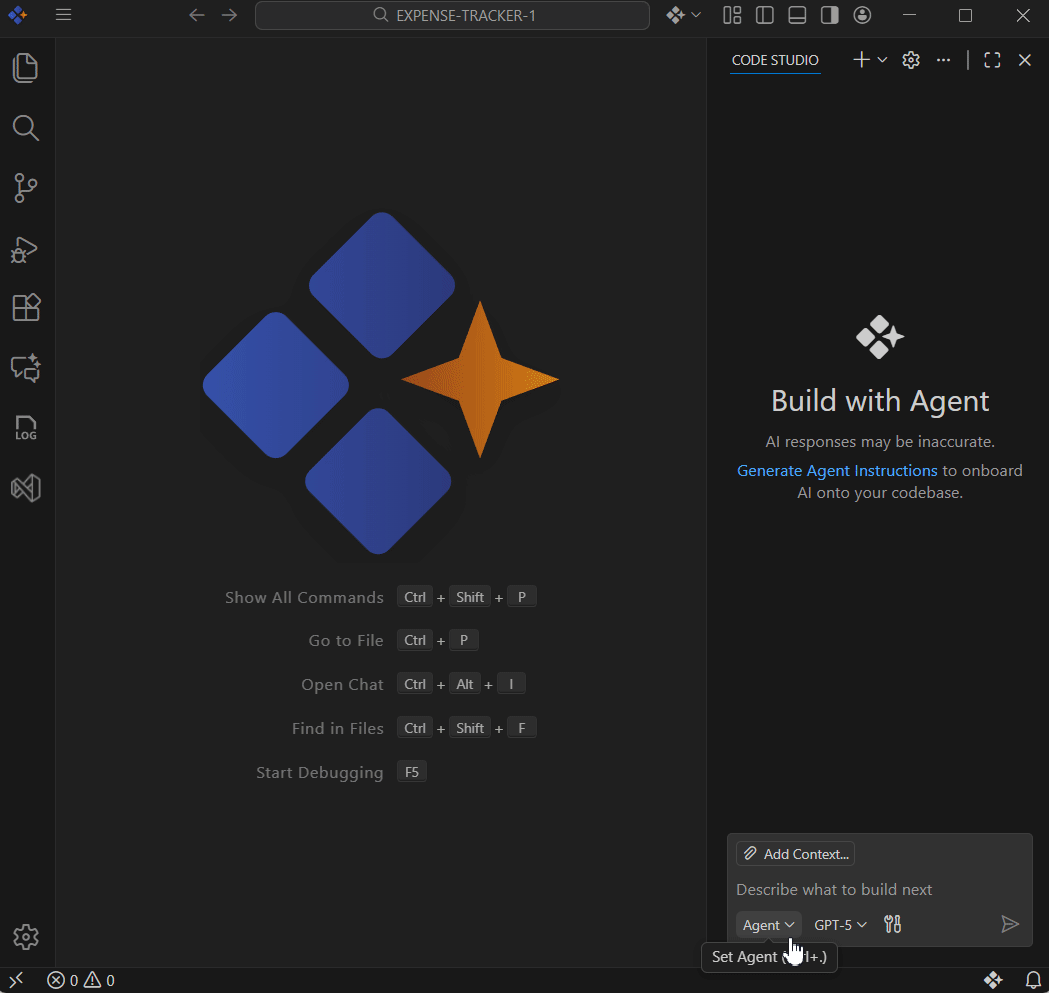1049x993 pixels.
Task: Open the Agent mode dropdown
Action: (768, 924)
